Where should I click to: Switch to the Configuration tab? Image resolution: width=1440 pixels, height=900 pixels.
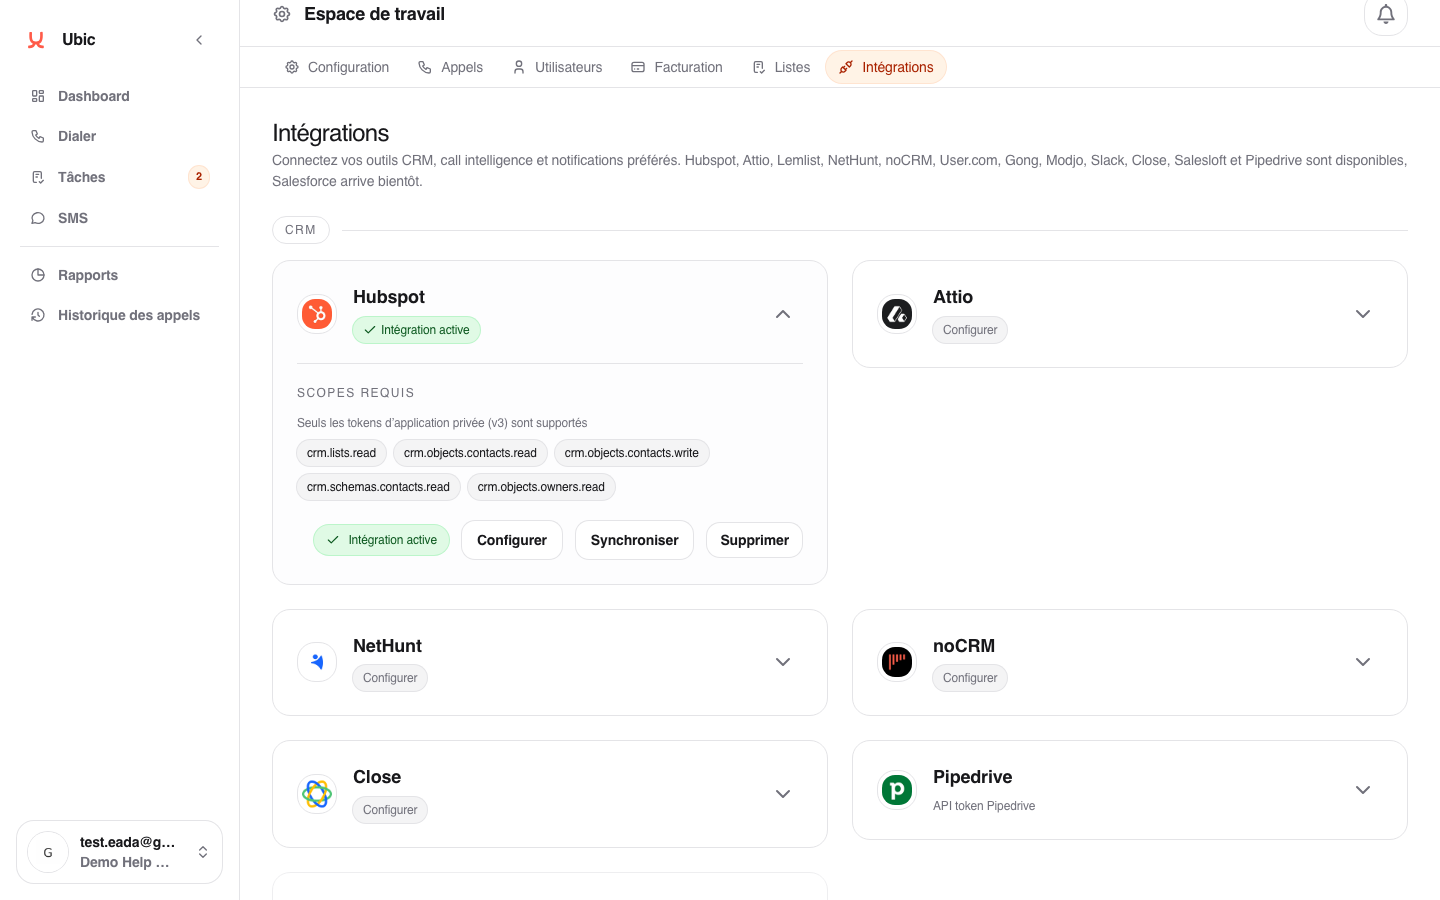pyautogui.click(x=337, y=67)
